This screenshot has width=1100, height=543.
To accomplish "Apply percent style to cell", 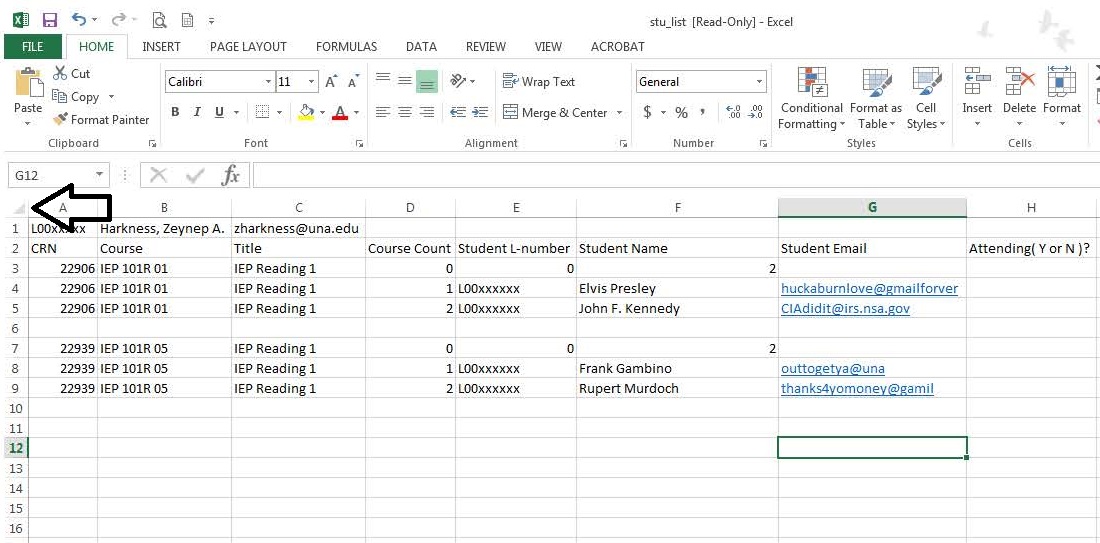I will (681, 113).
